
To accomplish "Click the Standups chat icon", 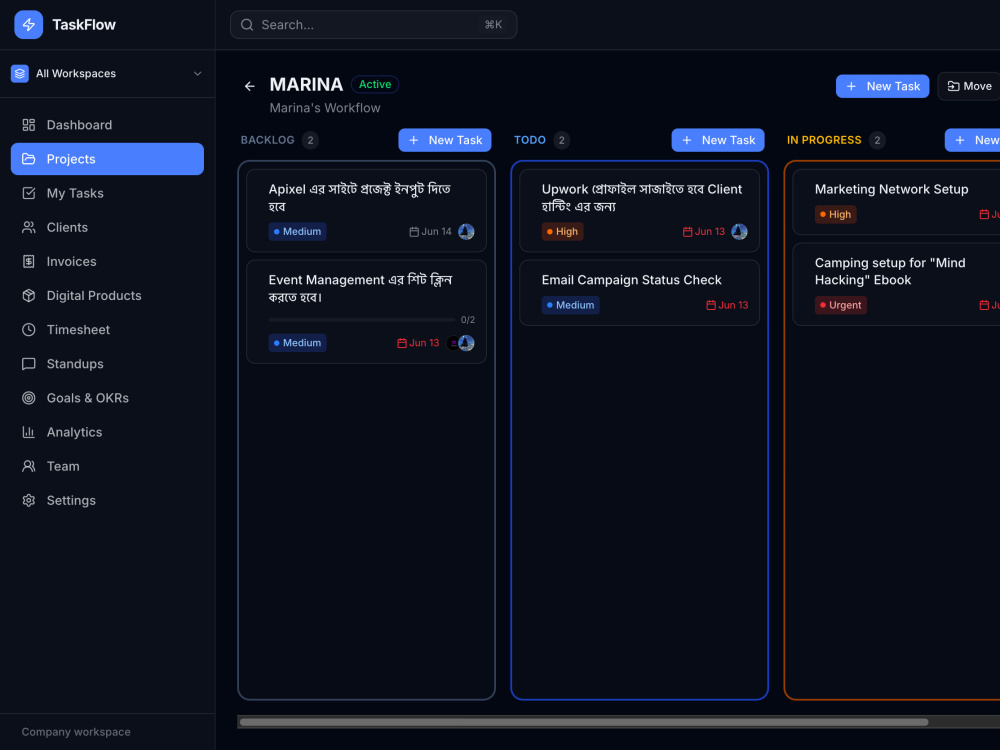I will click(x=29, y=364).
